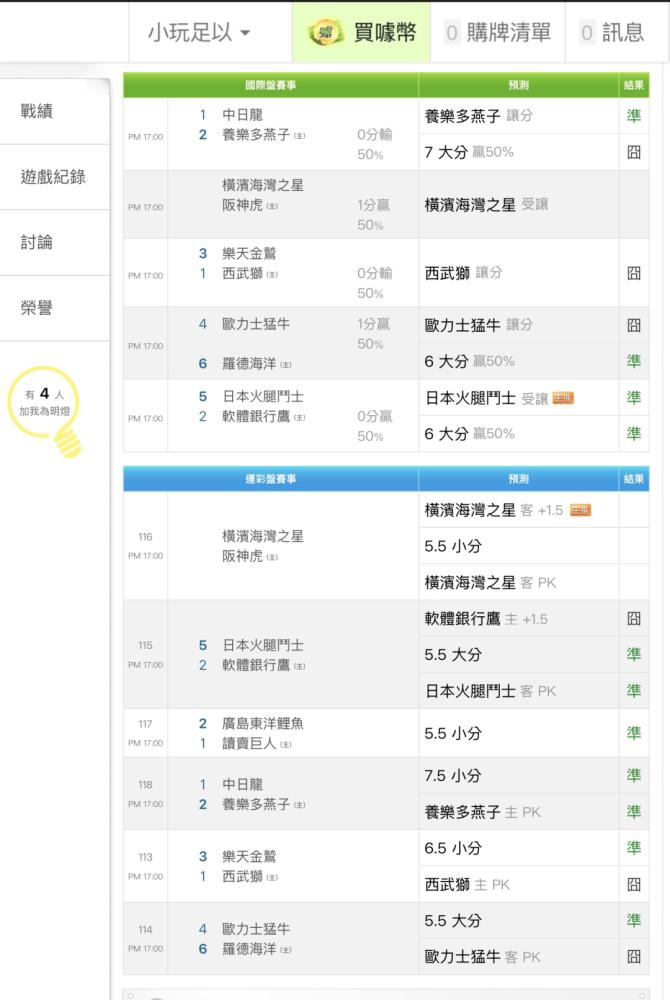Open the 討論 sidebar item
Viewport: 670px width, 1000px height.
point(37,242)
